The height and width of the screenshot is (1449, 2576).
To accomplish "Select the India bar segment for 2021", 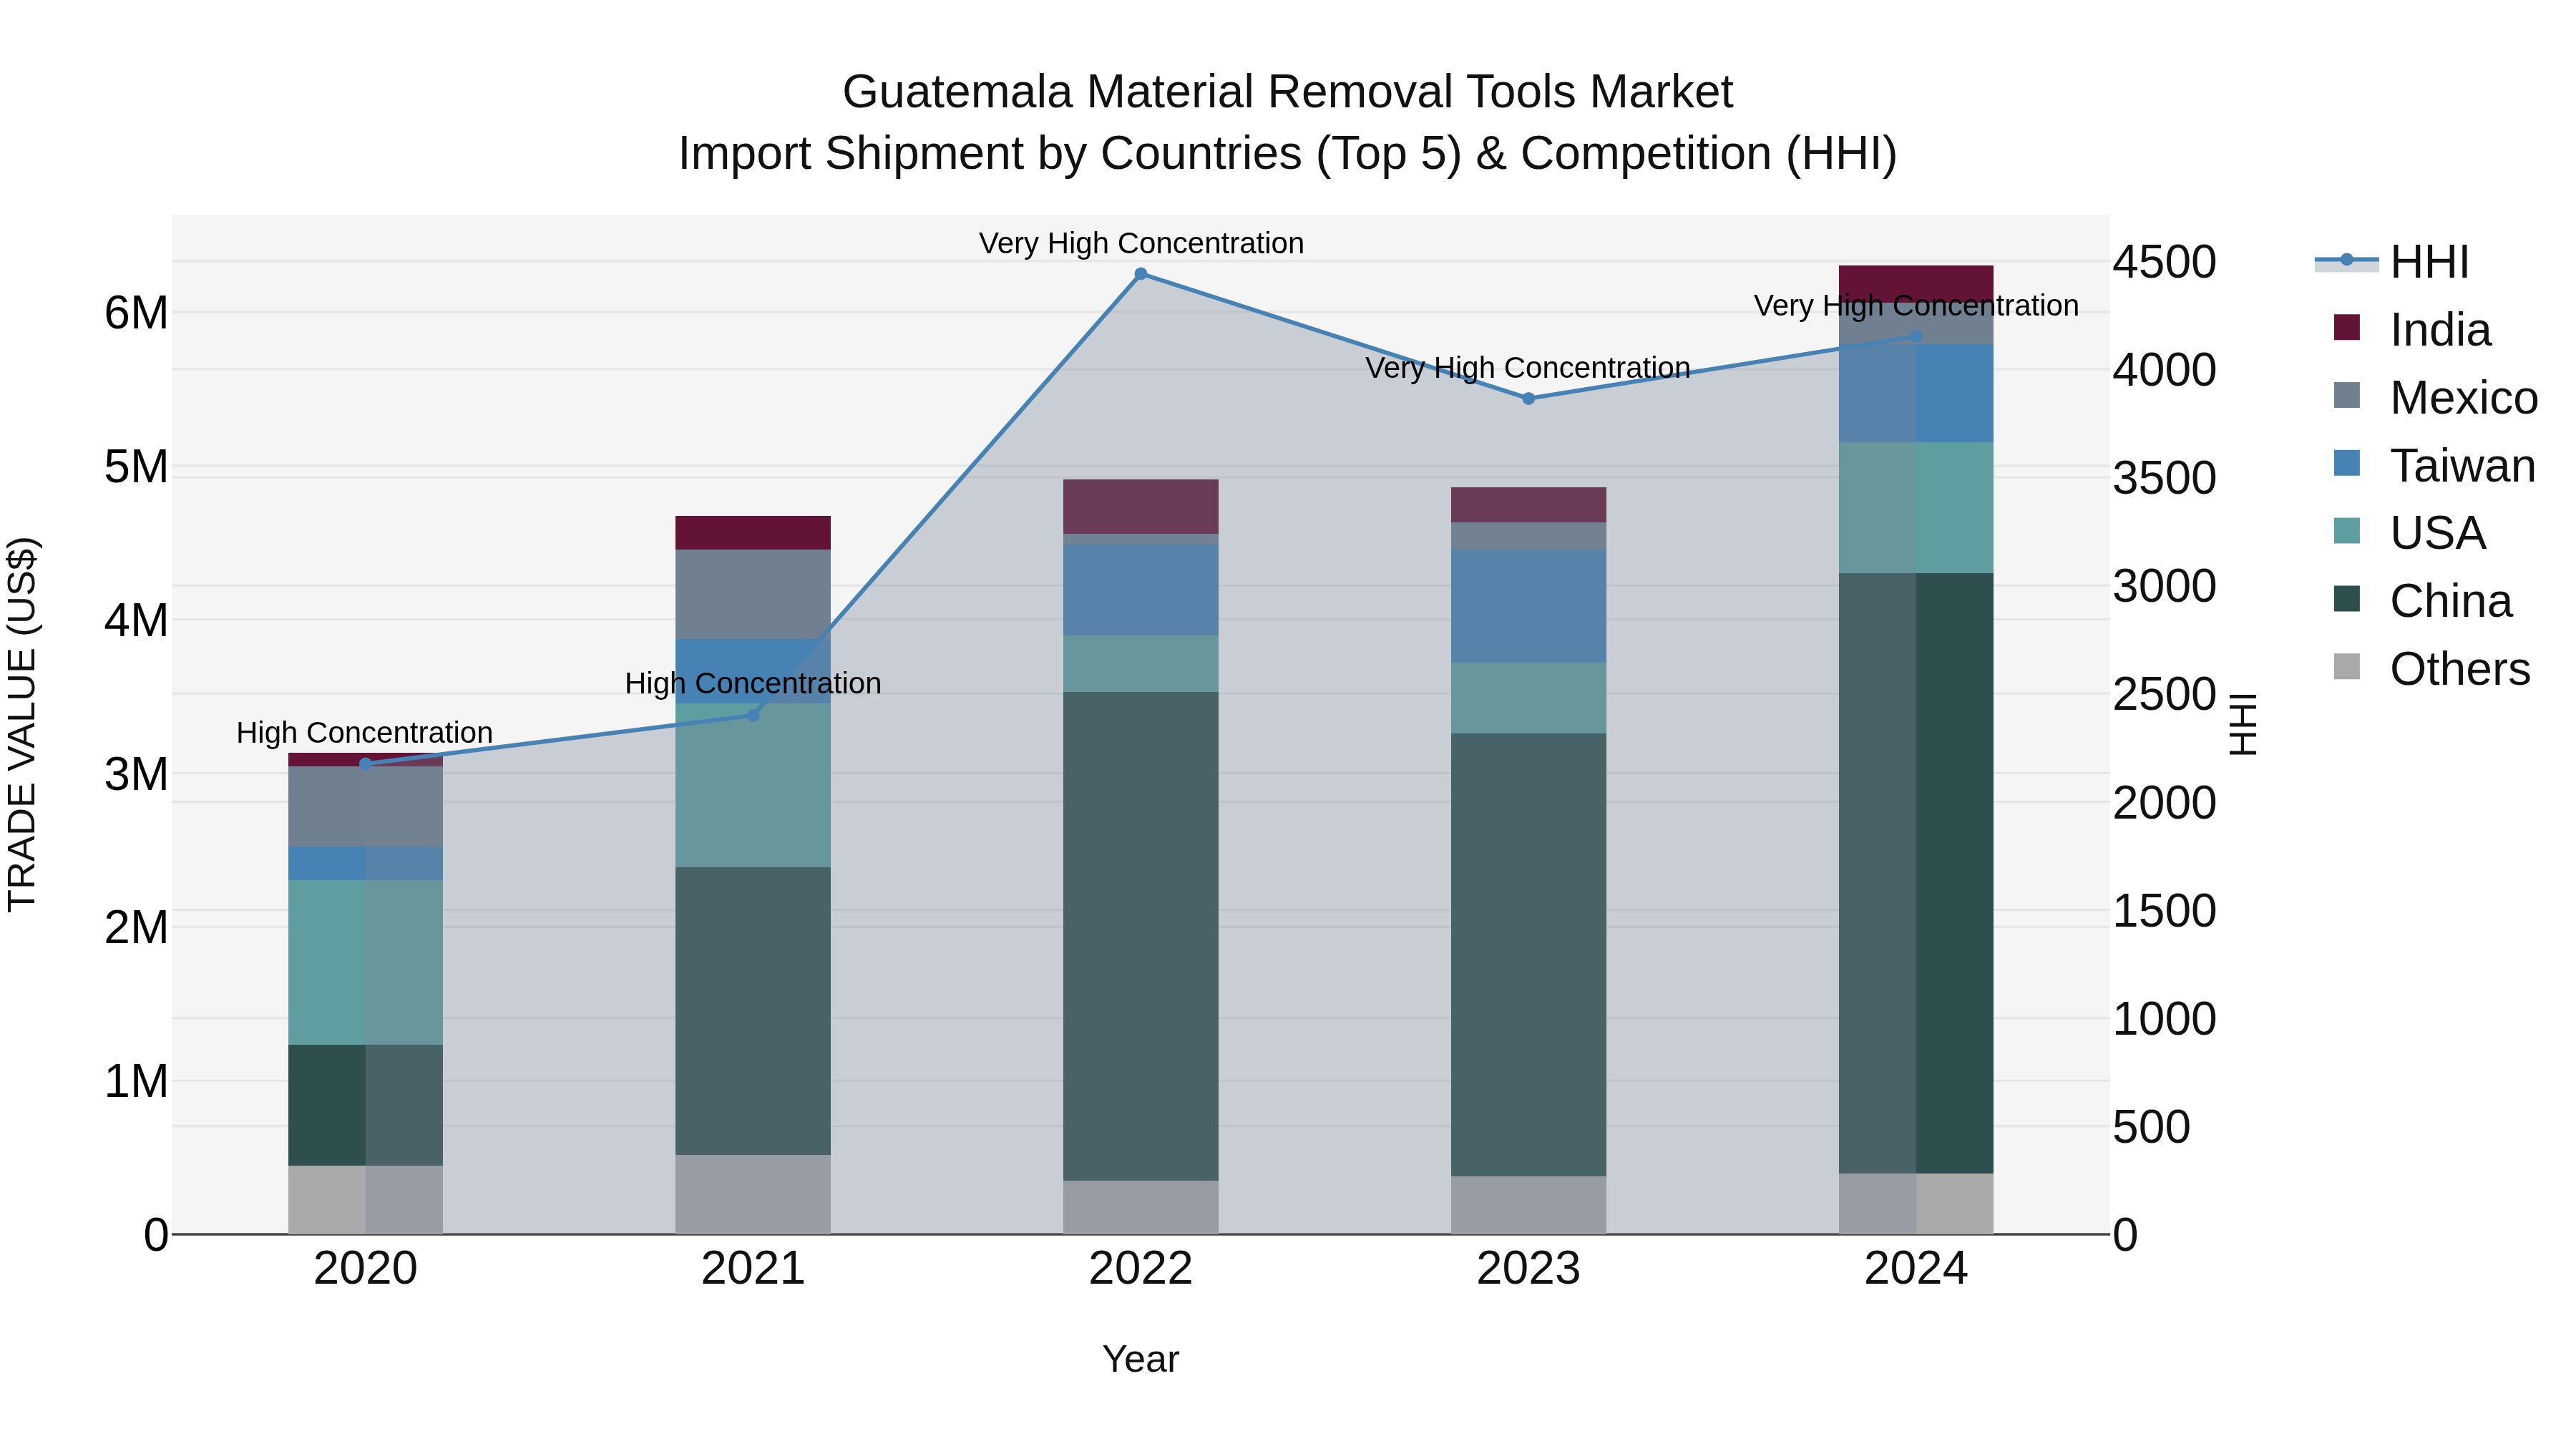I will point(753,533).
